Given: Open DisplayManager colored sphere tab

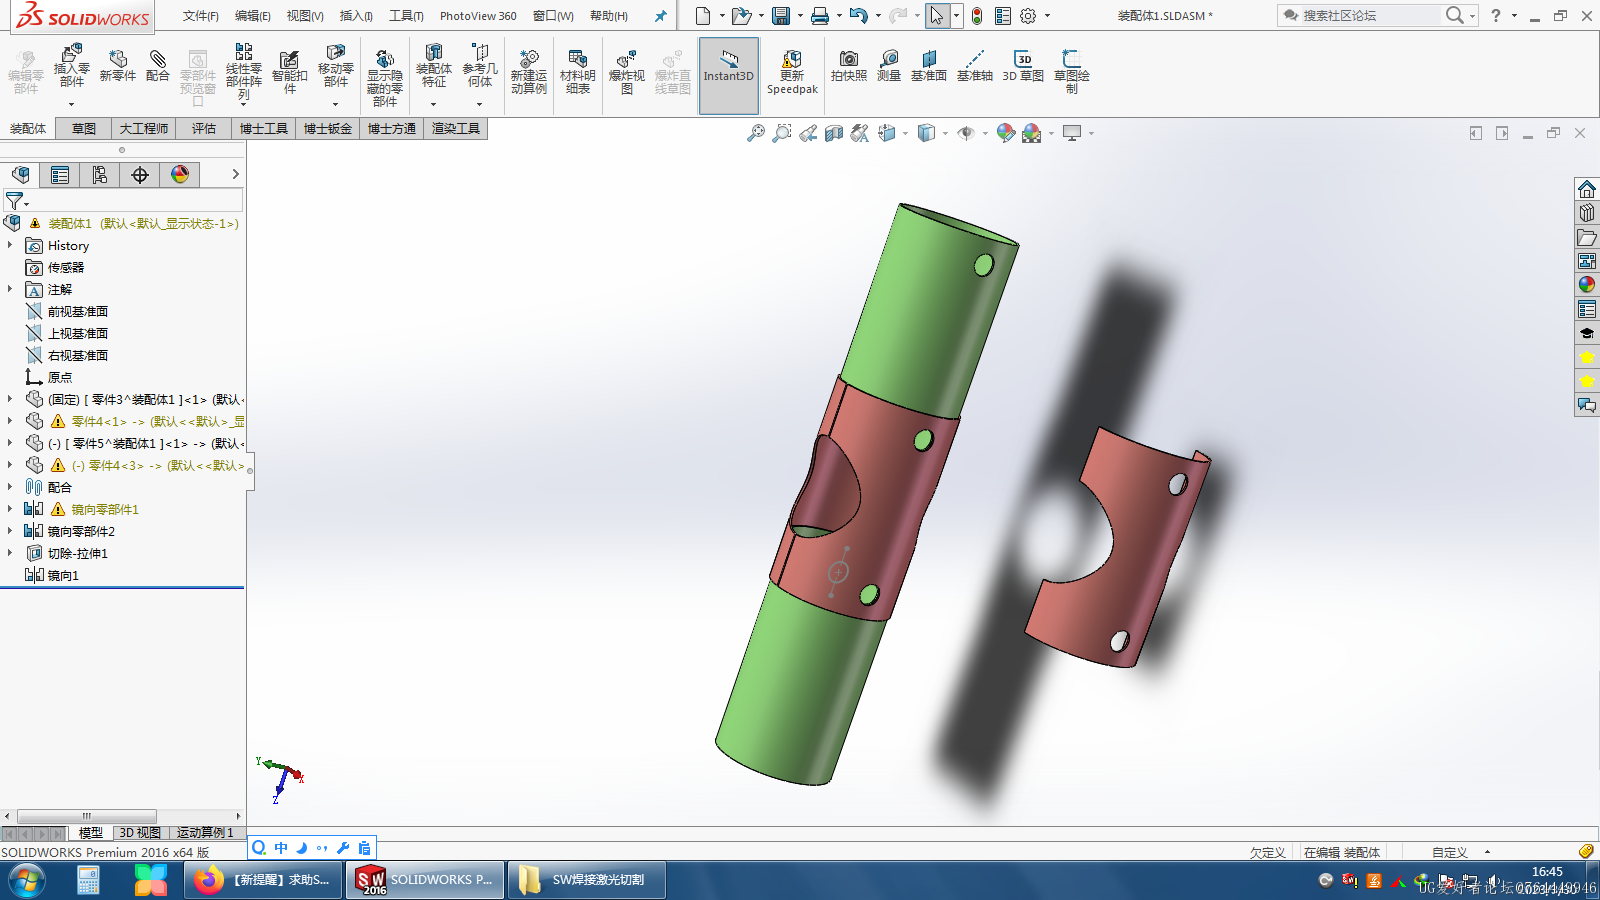Looking at the screenshot, I should pos(180,175).
